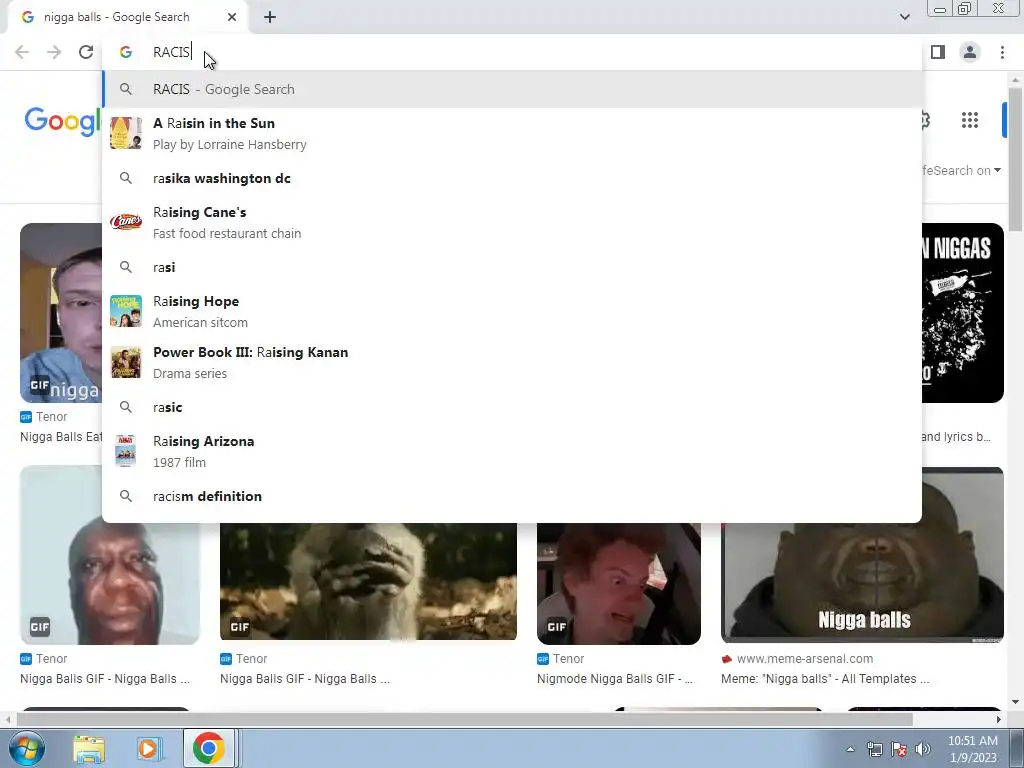Click the Chrome taskbar icon
1024x768 pixels.
tap(208, 748)
